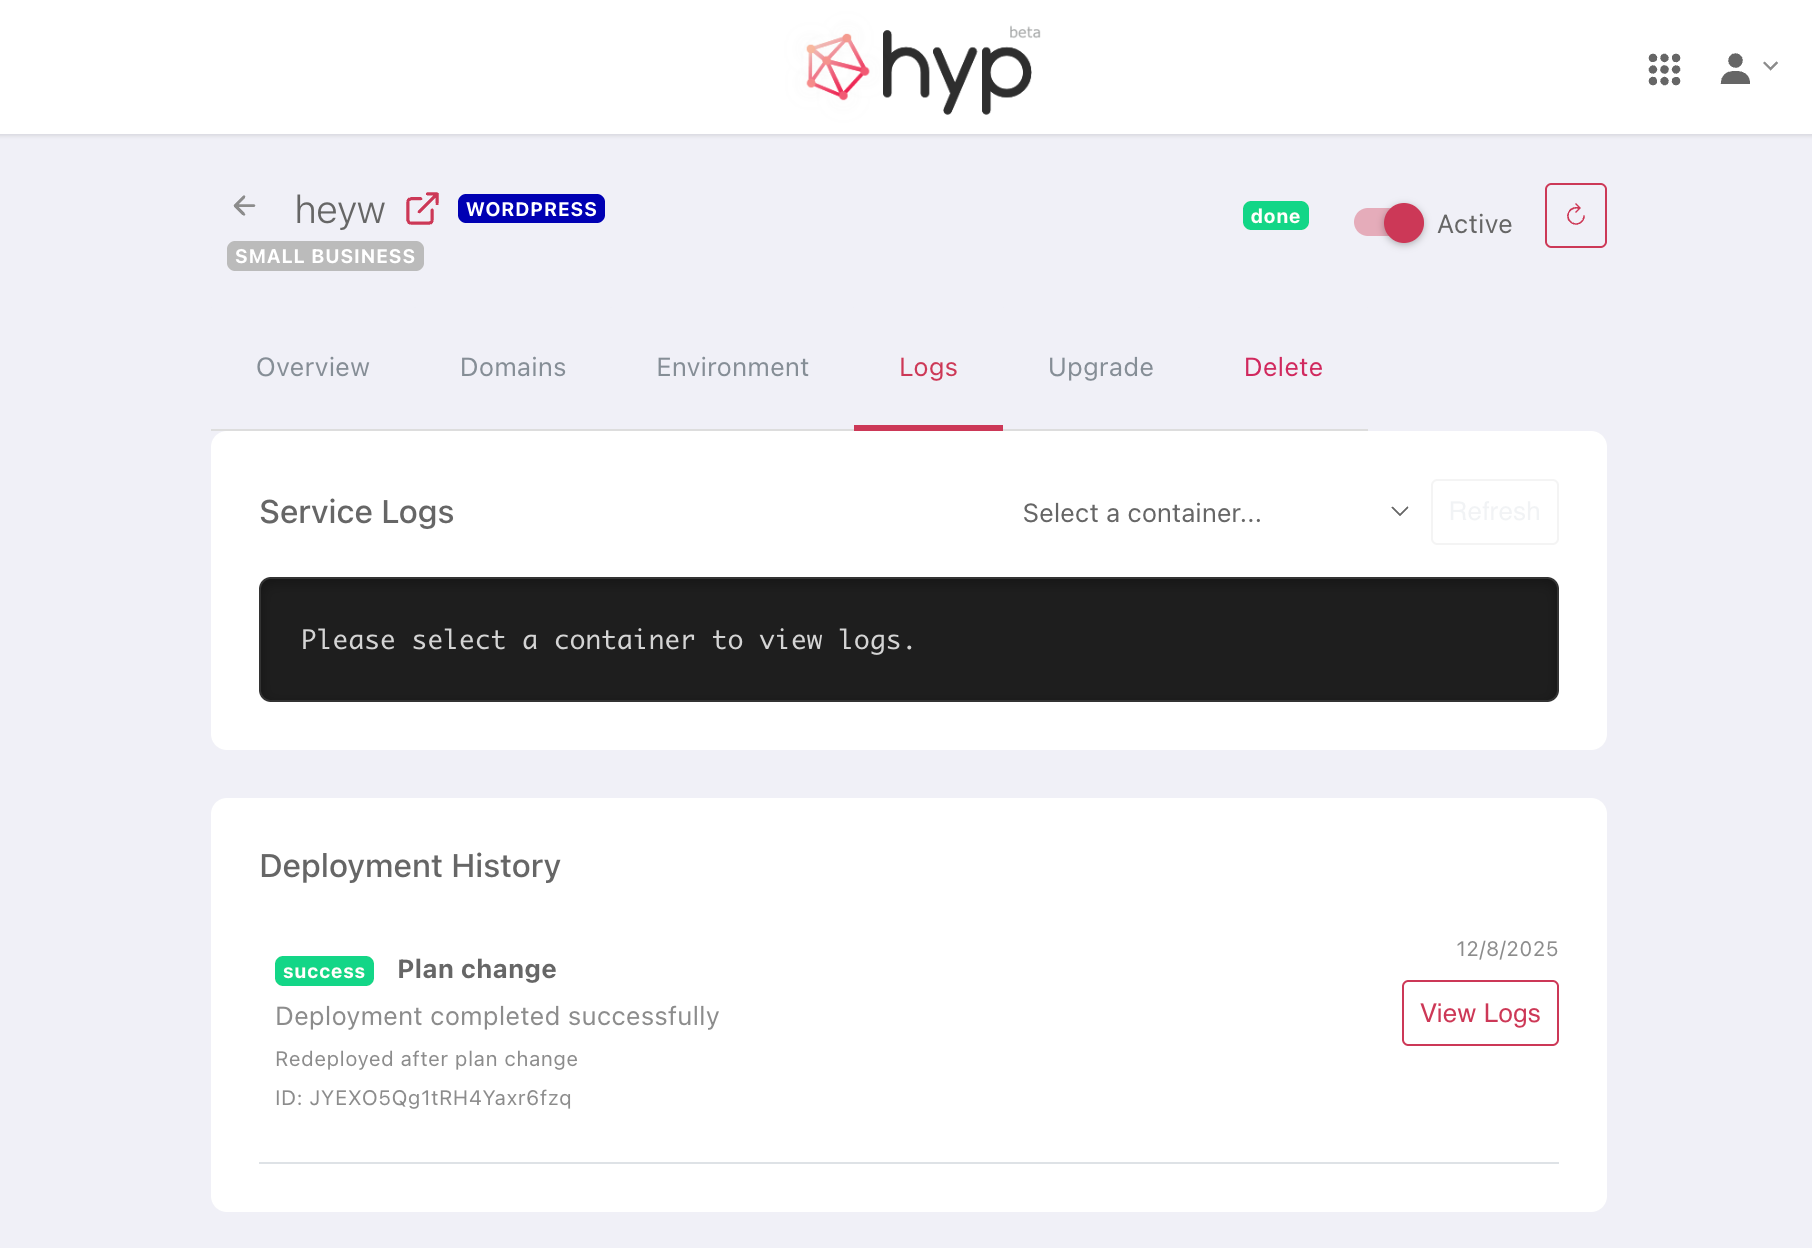Click the green done status badge

(x=1275, y=216)
